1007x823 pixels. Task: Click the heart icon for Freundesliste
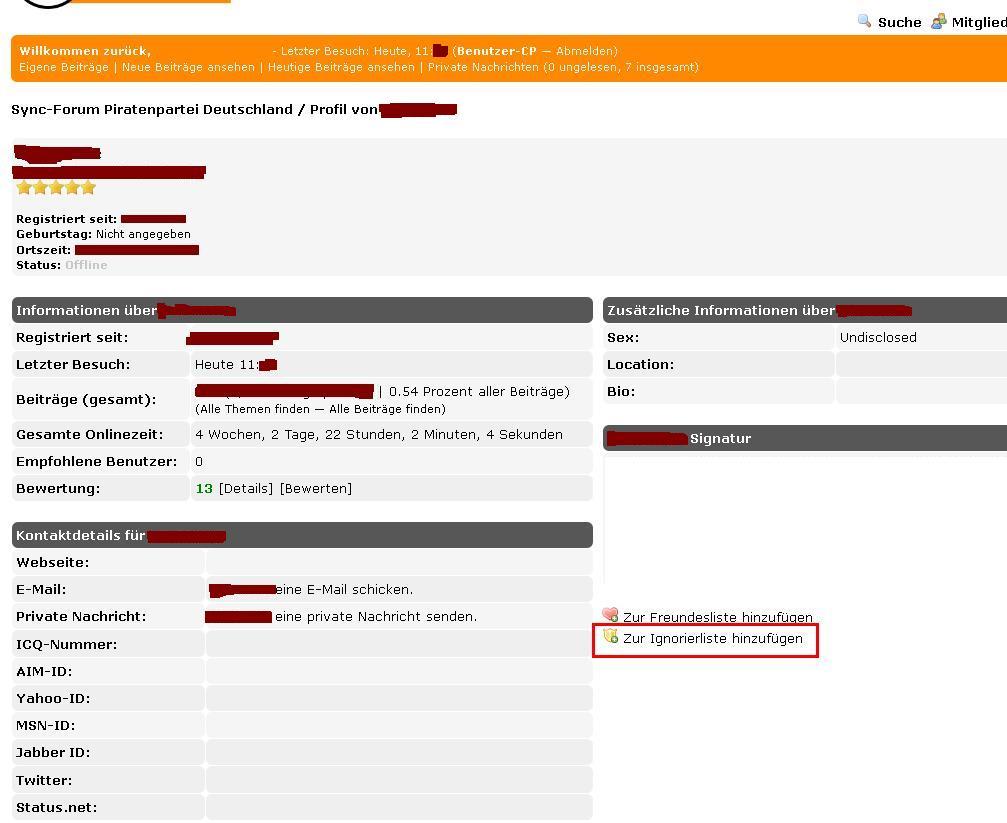[610, 616]
